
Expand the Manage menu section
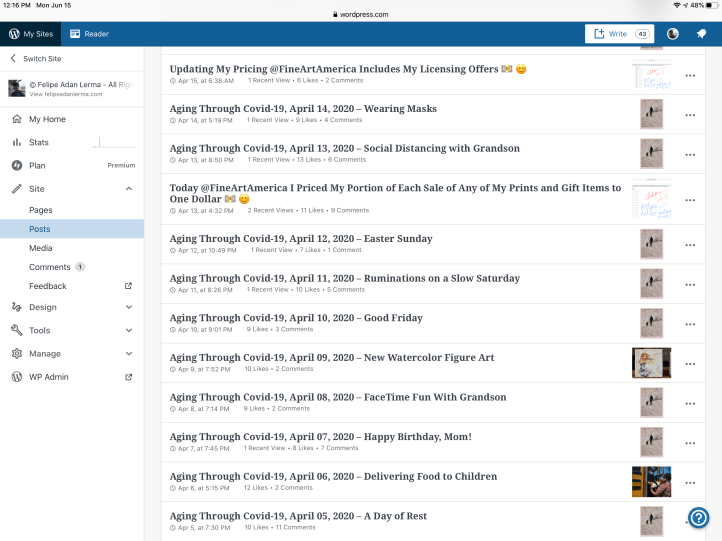click(128, 353)
